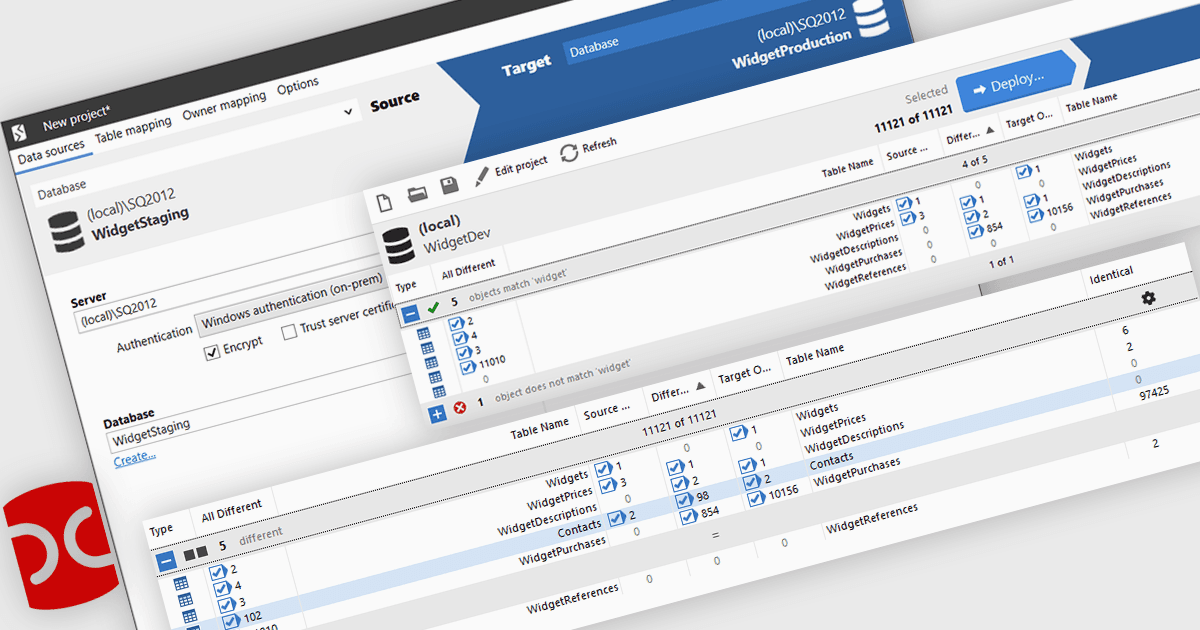The width and height of the screenshot is (1200, 630).
Task: Click the '4 of 5' count text
Action: tap(975, 161)
